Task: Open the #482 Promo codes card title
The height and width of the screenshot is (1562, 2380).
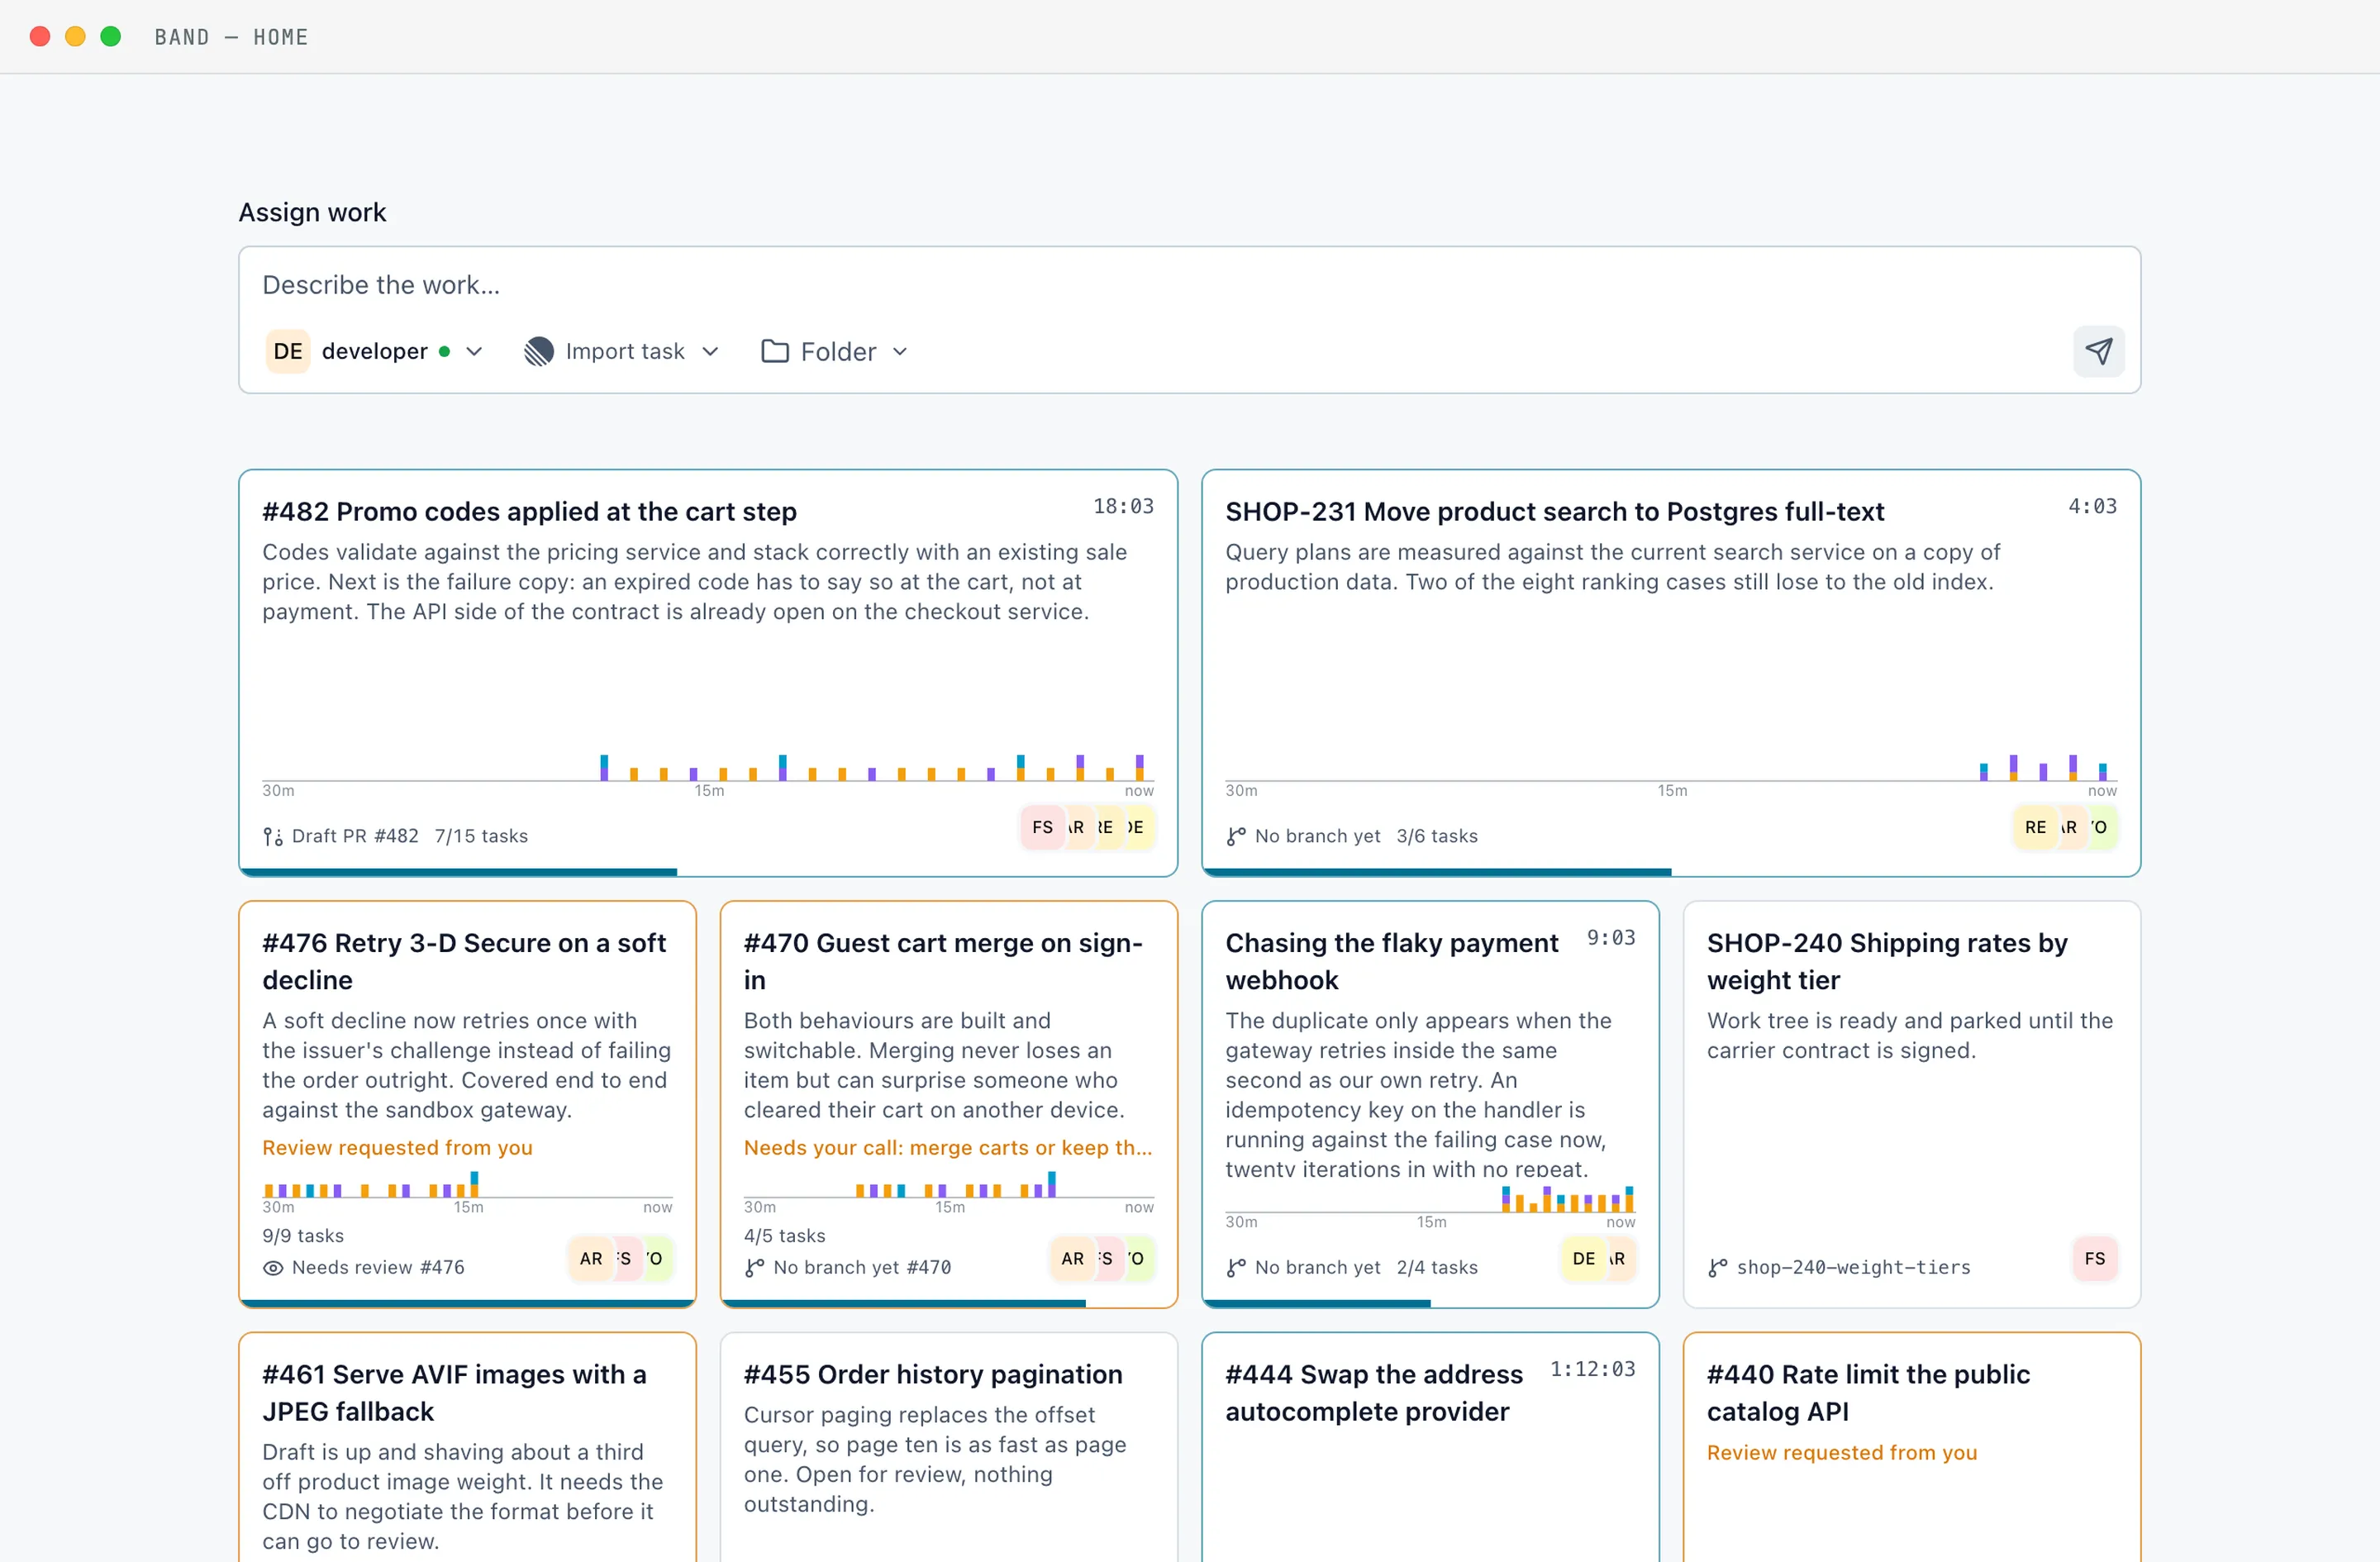Action: [x=529, y=511]
